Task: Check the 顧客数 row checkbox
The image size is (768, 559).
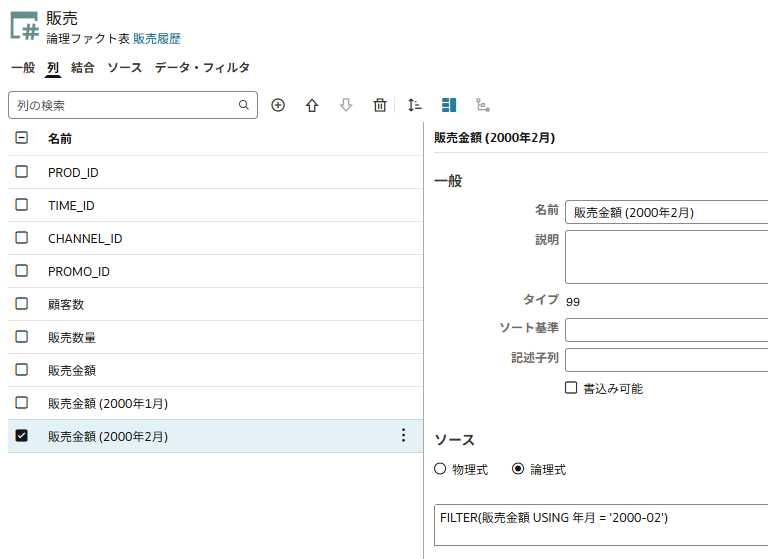Action: click(22, 303)
